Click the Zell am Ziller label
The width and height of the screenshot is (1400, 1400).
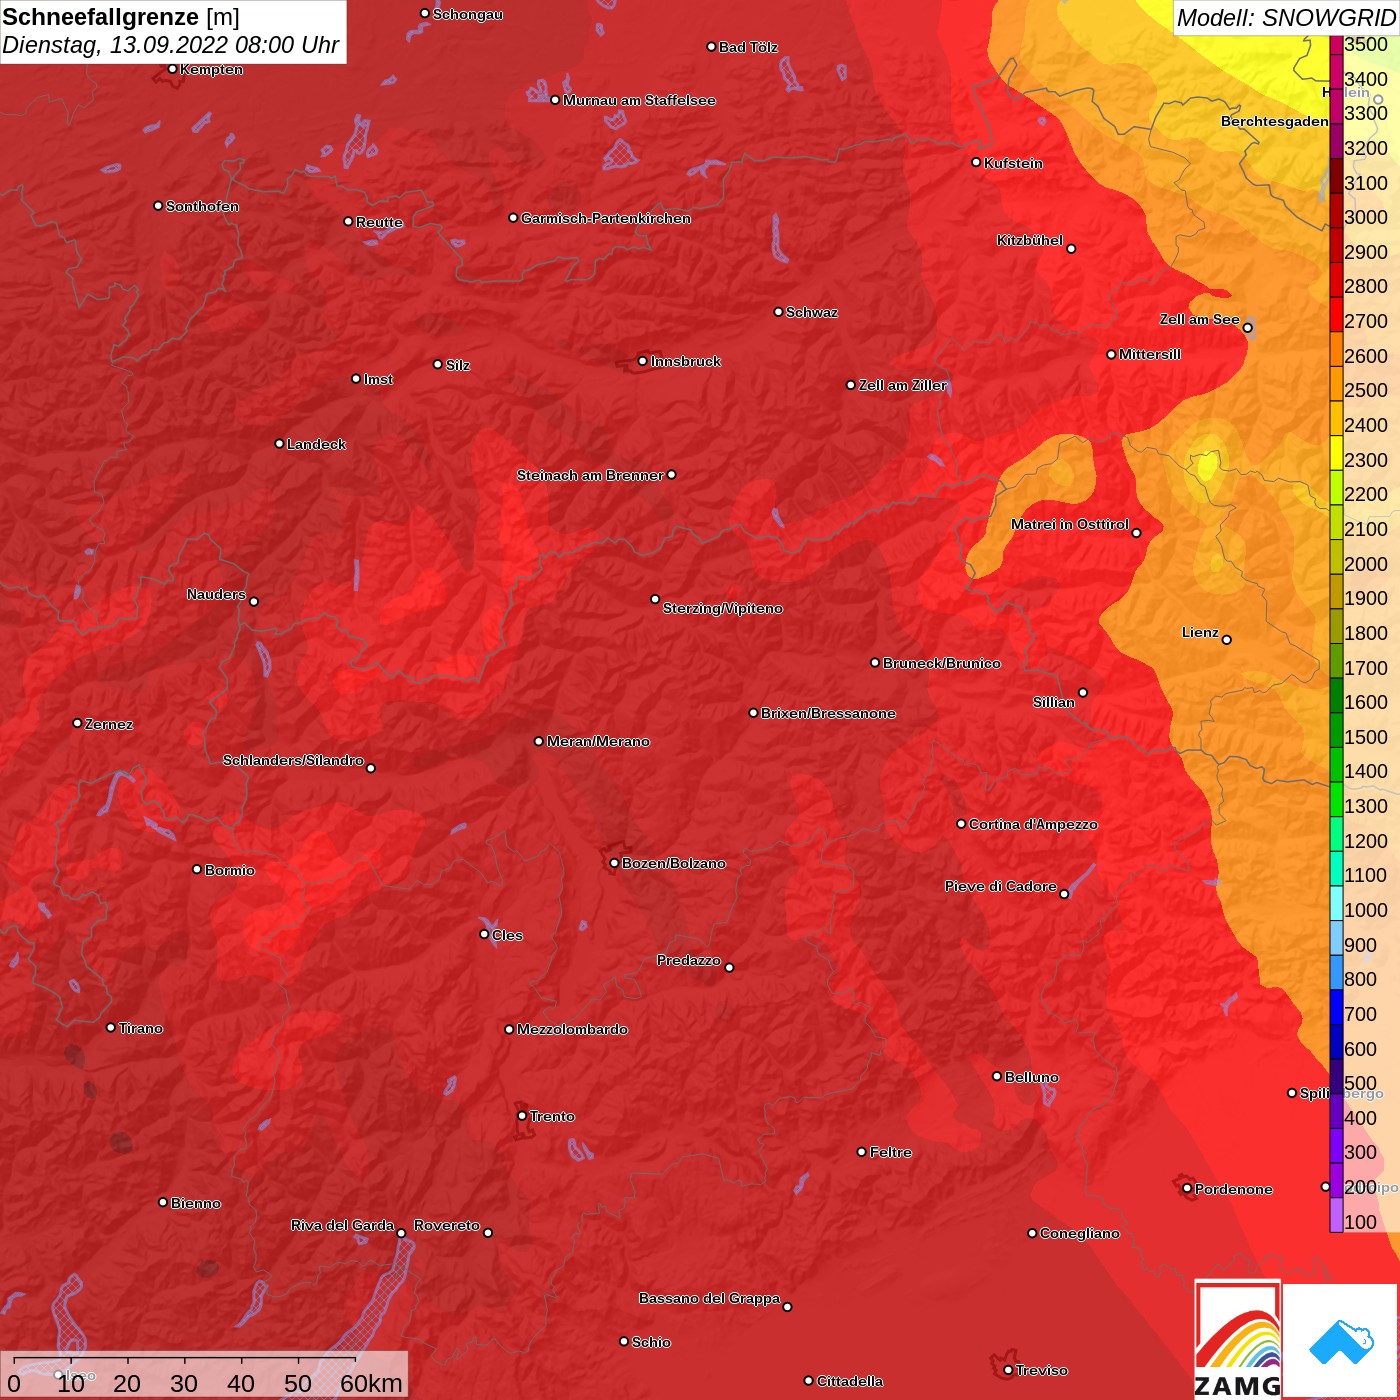903,385
